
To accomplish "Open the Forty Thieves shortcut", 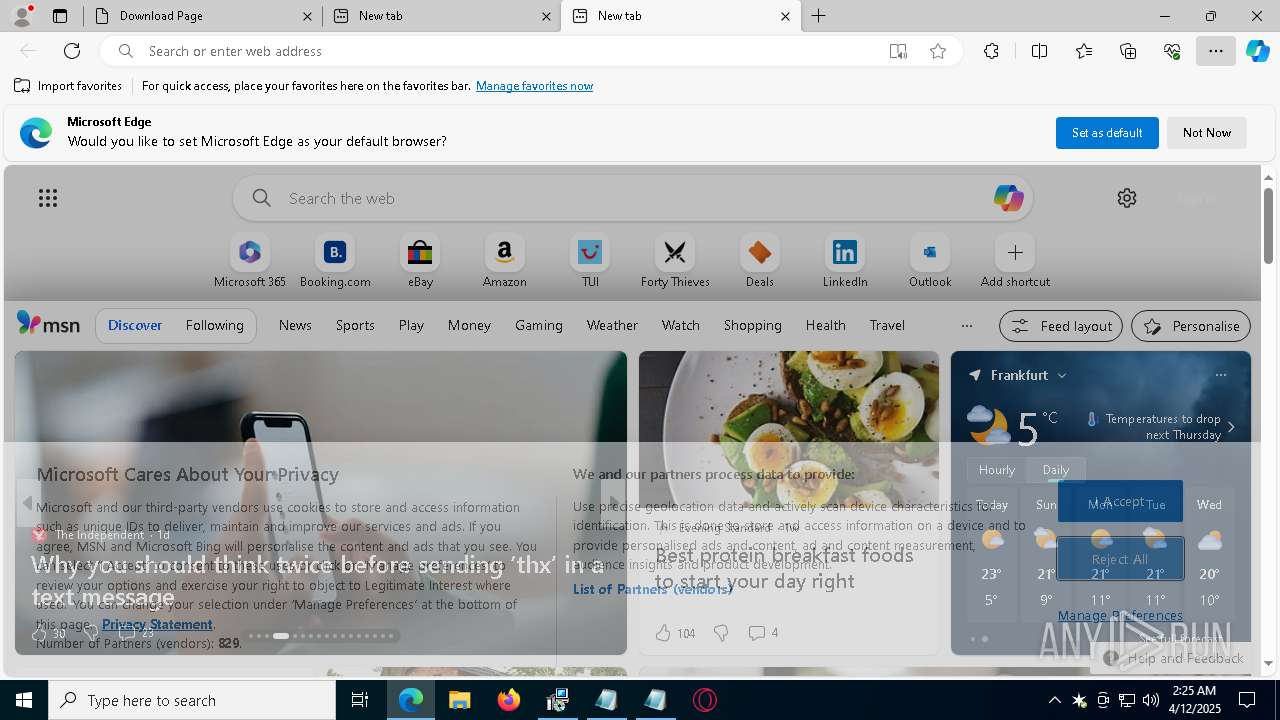I will [675, 262].
